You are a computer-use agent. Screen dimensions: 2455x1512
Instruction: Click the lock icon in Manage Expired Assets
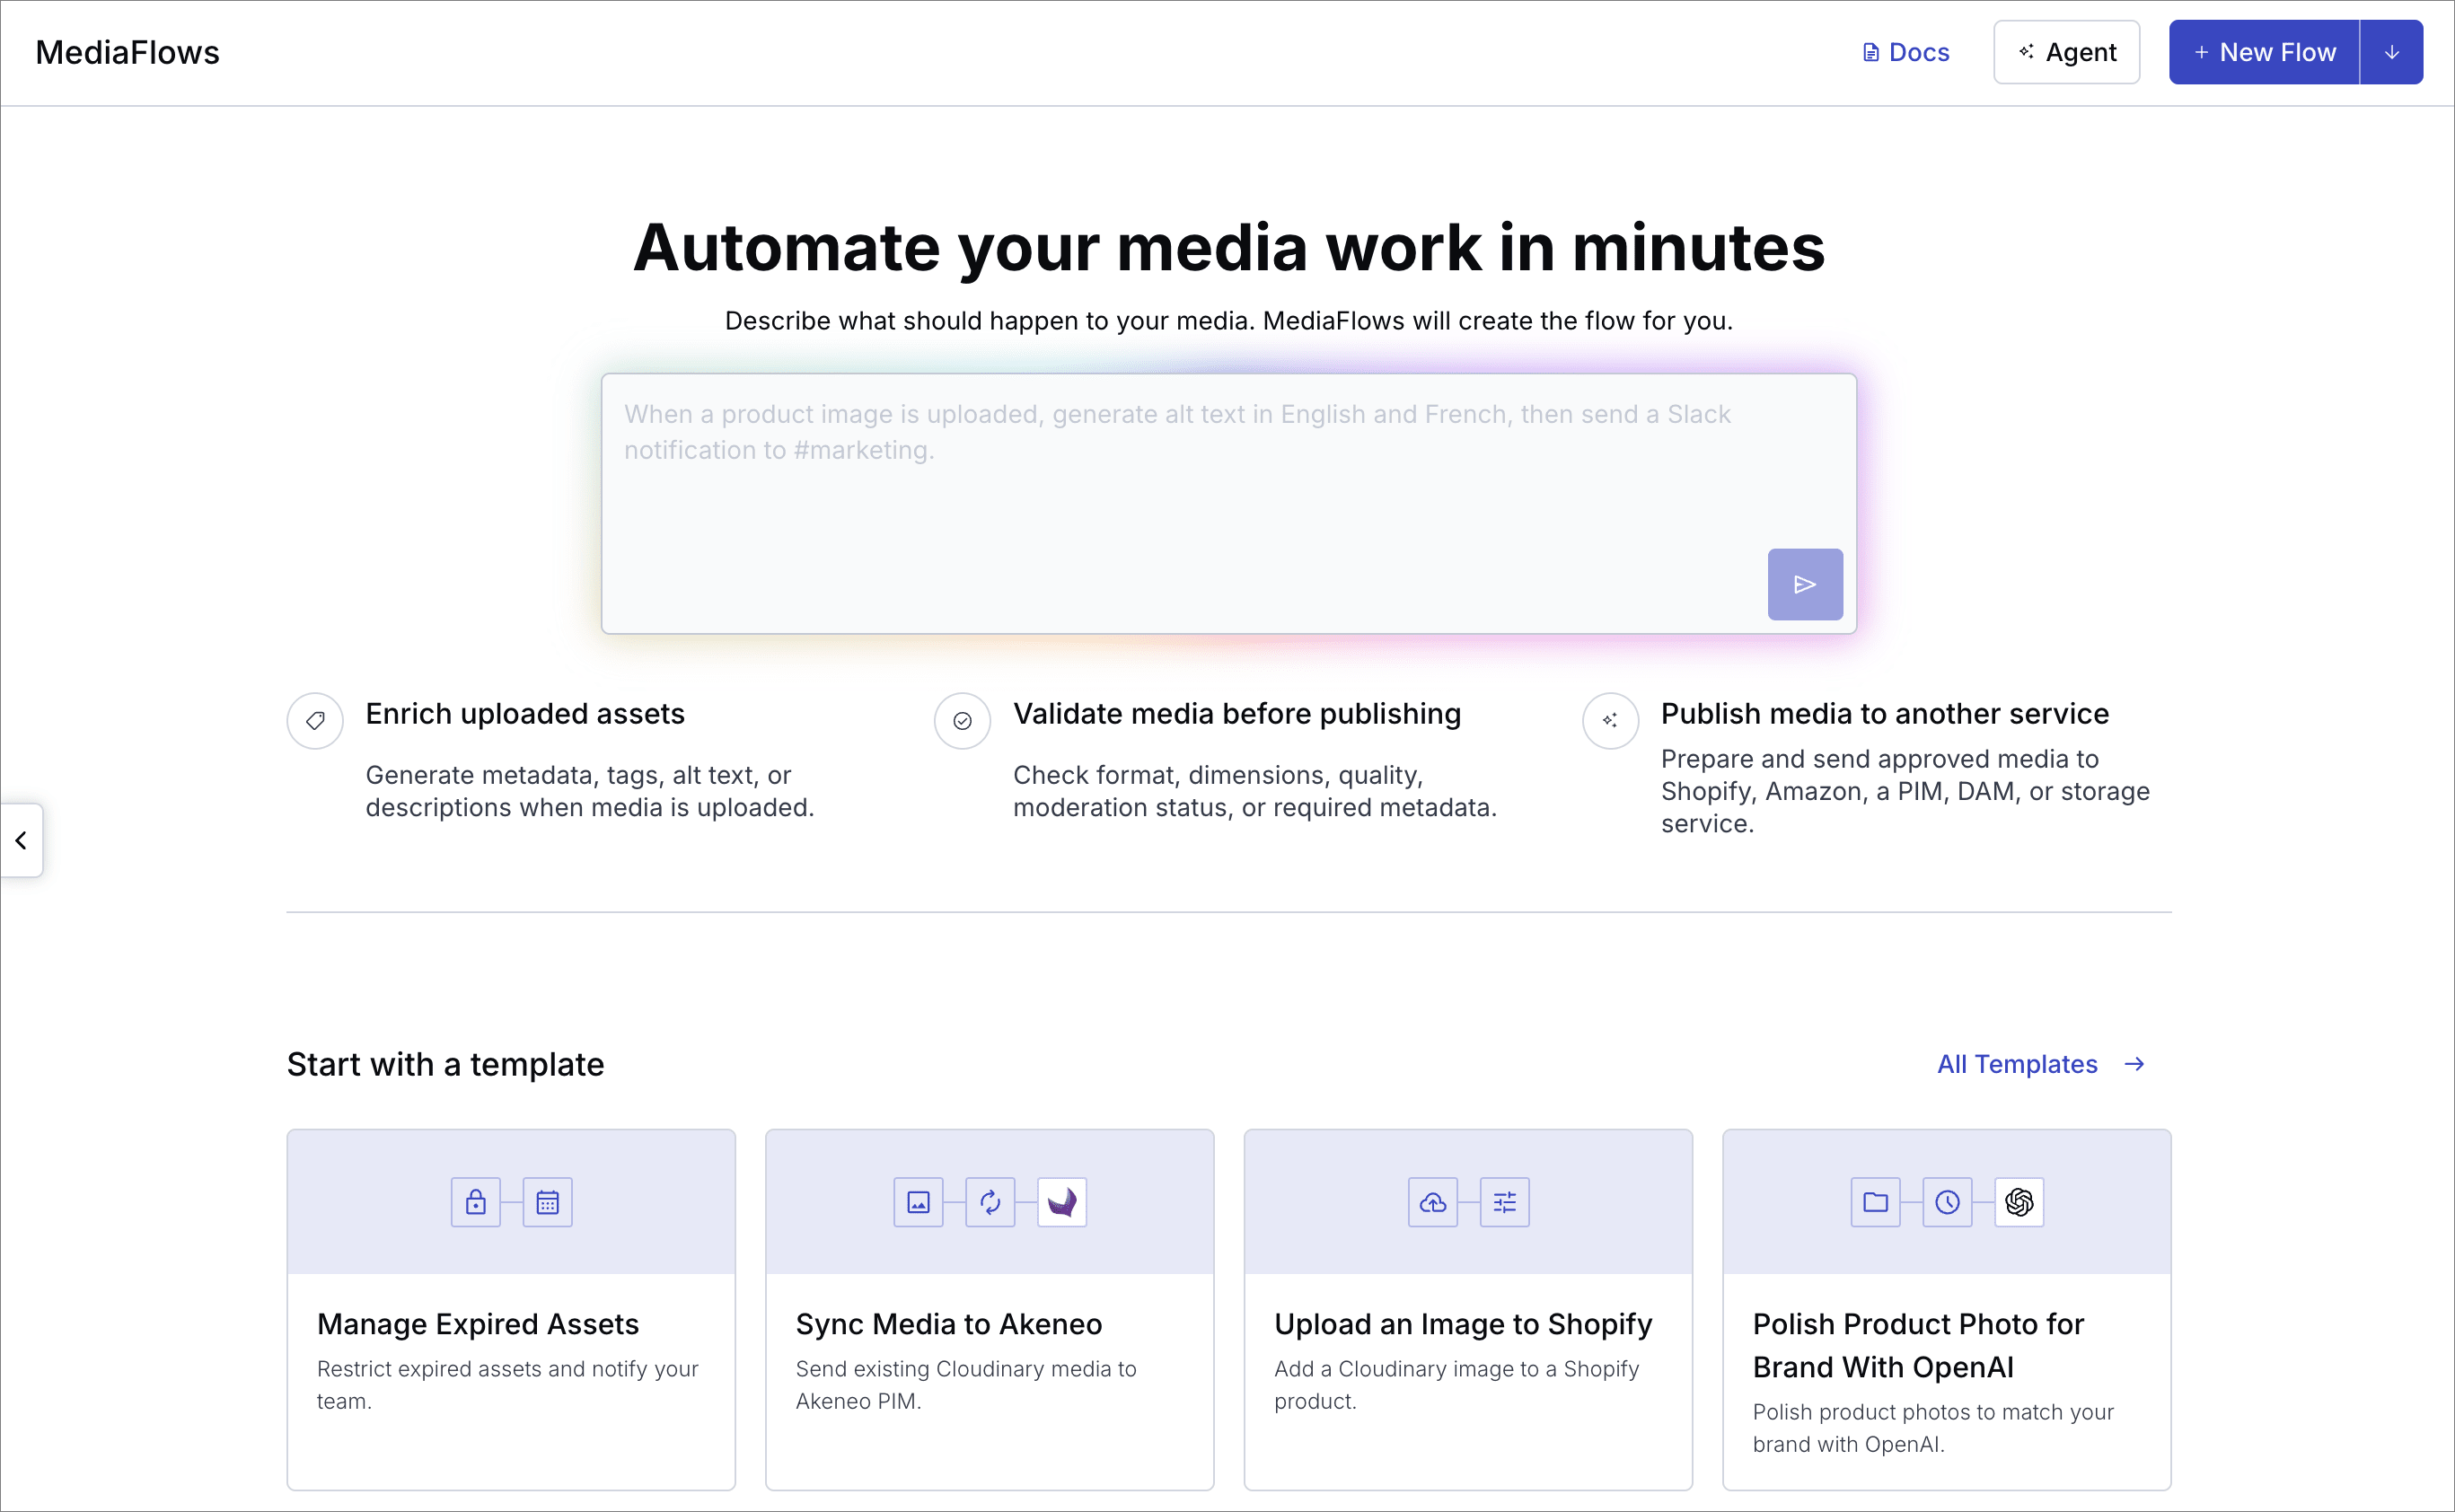click(476, 1202)
